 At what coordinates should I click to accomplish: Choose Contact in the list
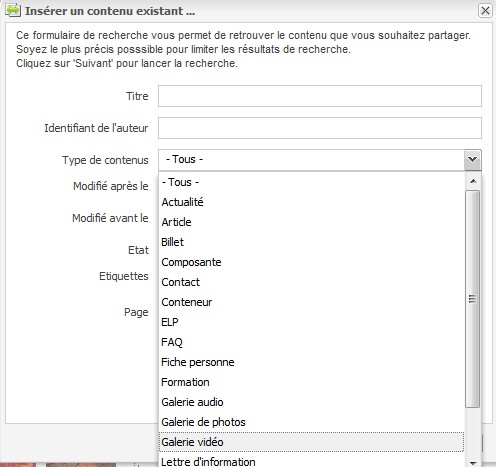(311, 282)
